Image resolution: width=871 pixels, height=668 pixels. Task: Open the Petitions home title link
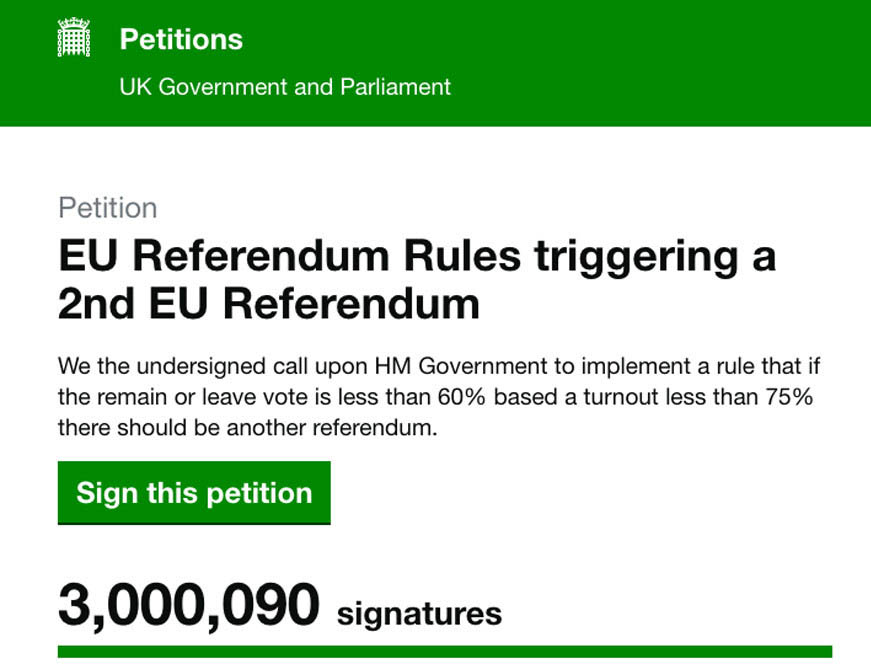[181, 39]
